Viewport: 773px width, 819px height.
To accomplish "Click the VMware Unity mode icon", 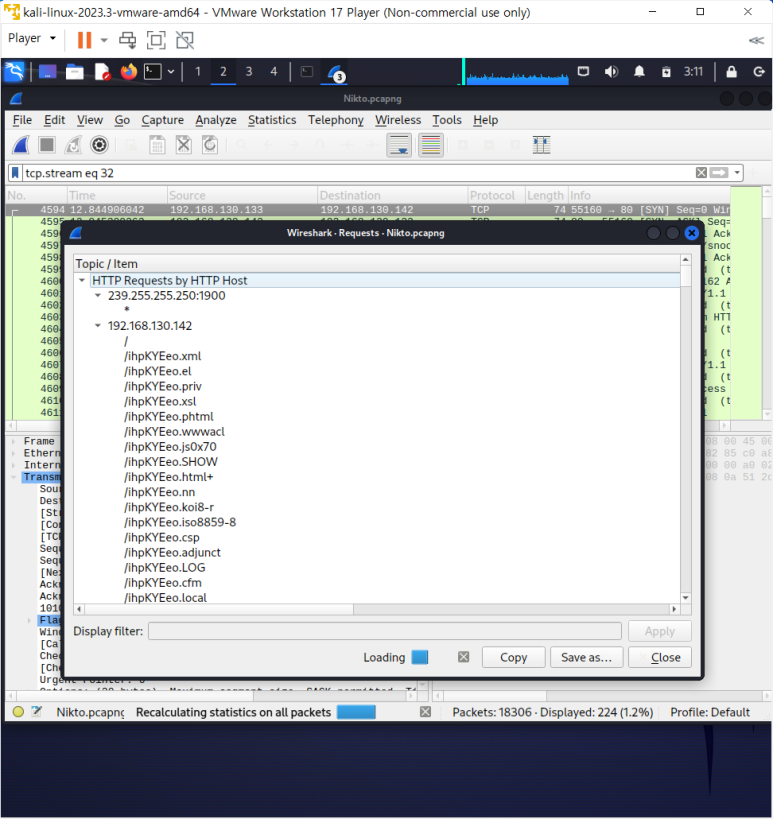I will (185, 40).
